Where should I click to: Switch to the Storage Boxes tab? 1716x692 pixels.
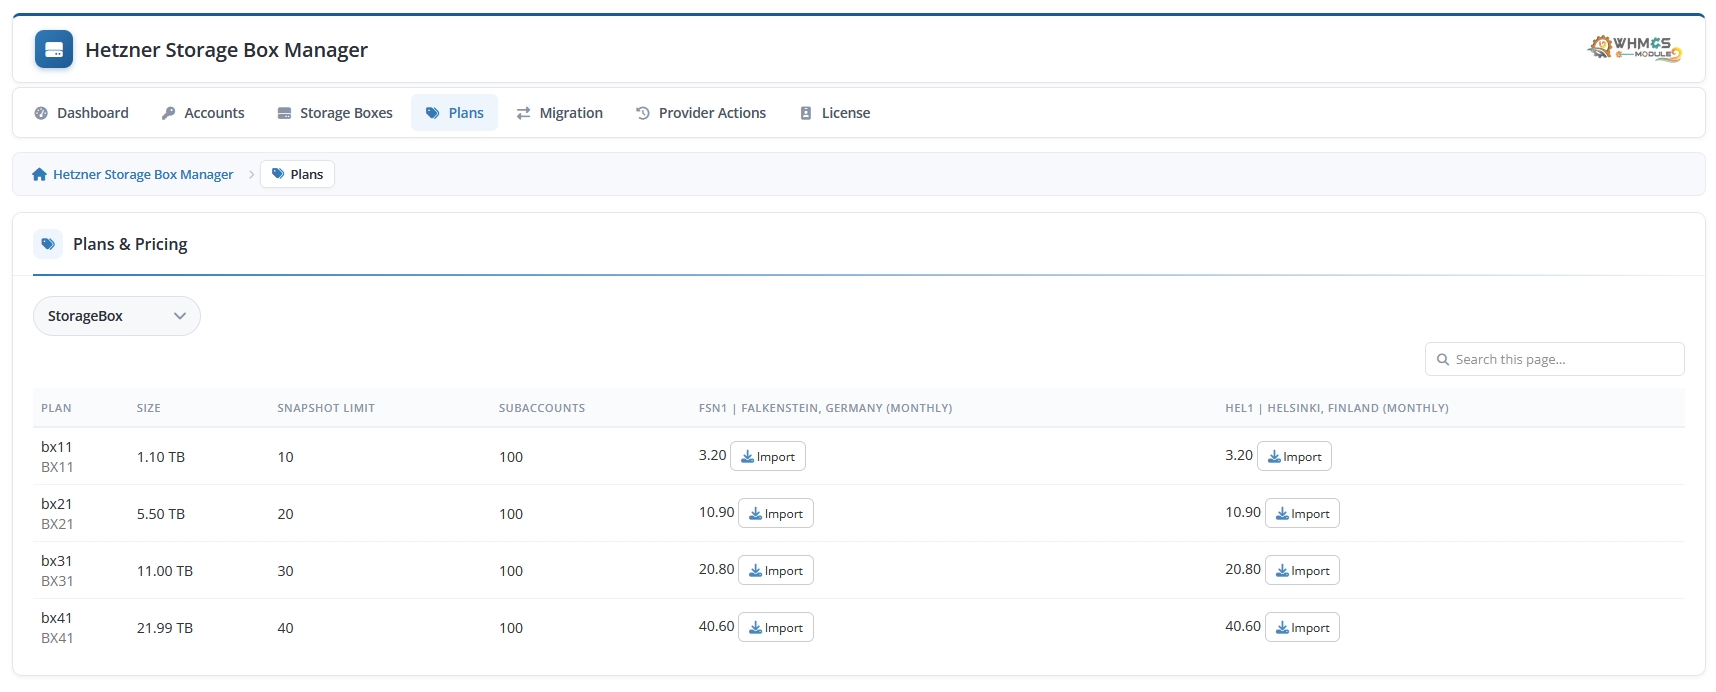(335, 113)
